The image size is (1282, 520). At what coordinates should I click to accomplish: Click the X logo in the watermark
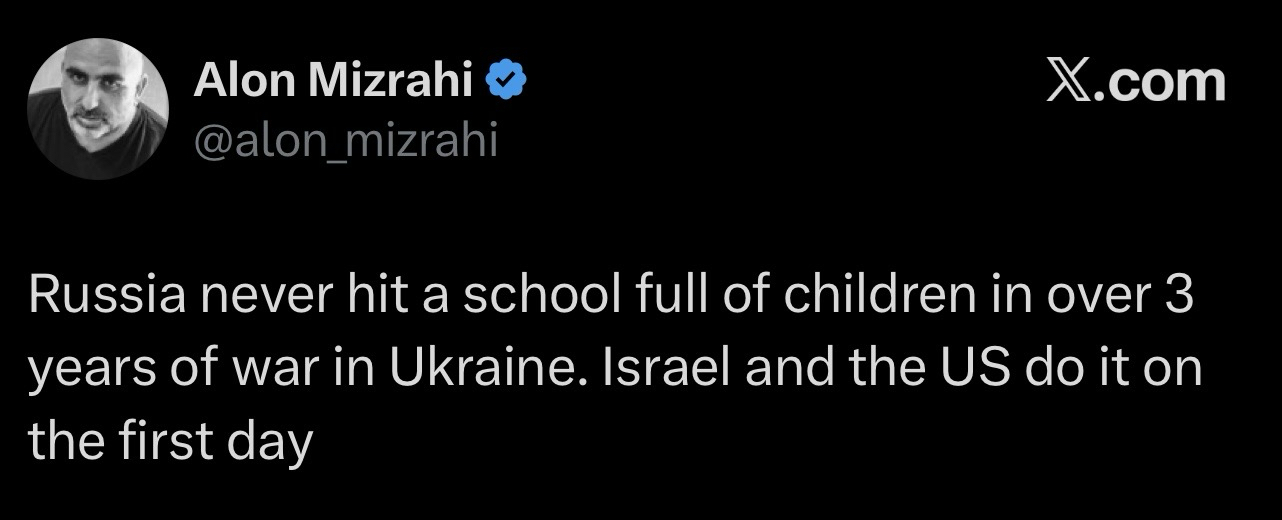pyautogui.click(x=1070, y=82)
